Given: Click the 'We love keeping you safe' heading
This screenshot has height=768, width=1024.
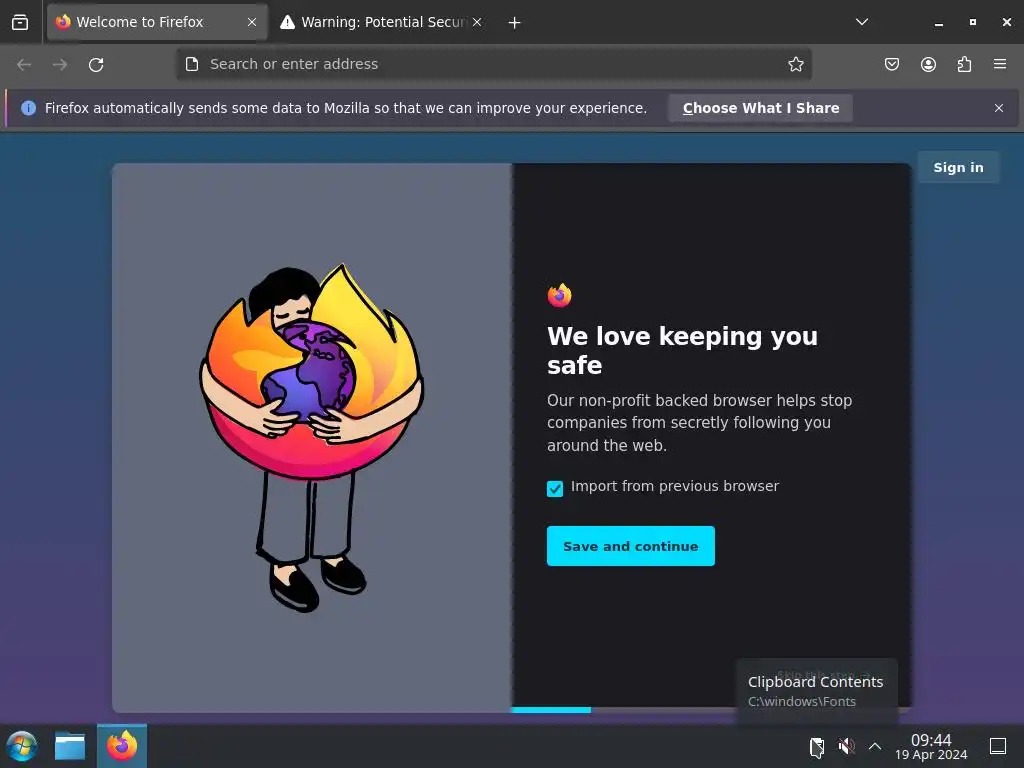Looking at the screenshot, I should coord(682,351).
